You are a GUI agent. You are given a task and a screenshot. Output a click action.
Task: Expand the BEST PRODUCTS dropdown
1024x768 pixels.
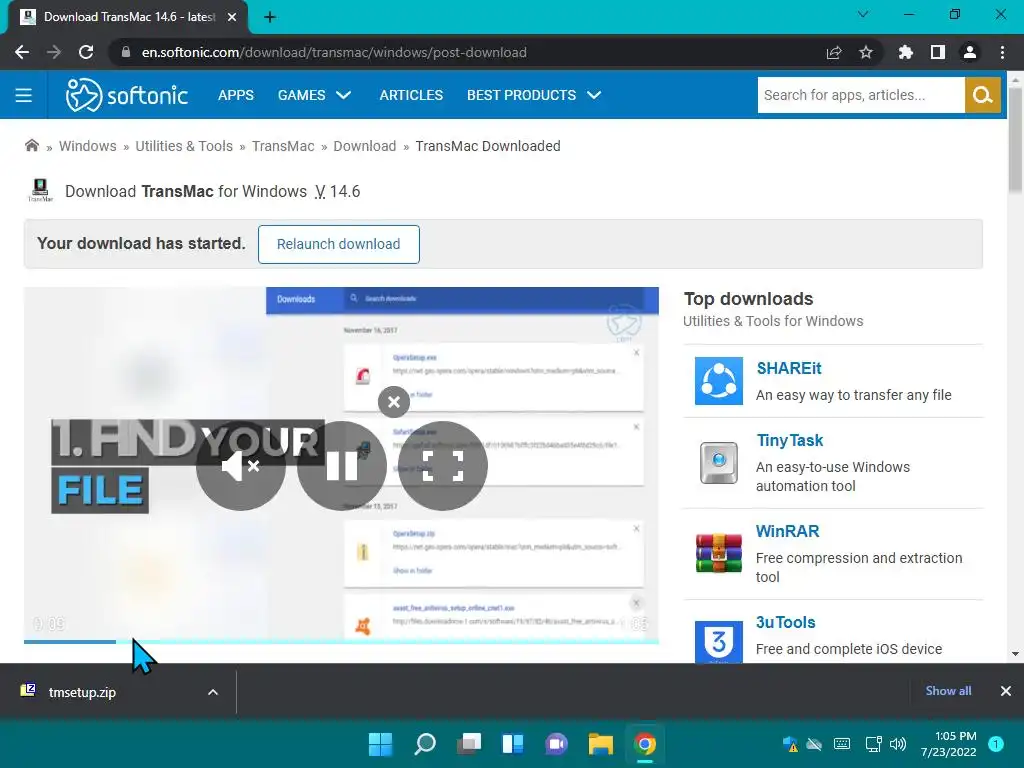534,95
